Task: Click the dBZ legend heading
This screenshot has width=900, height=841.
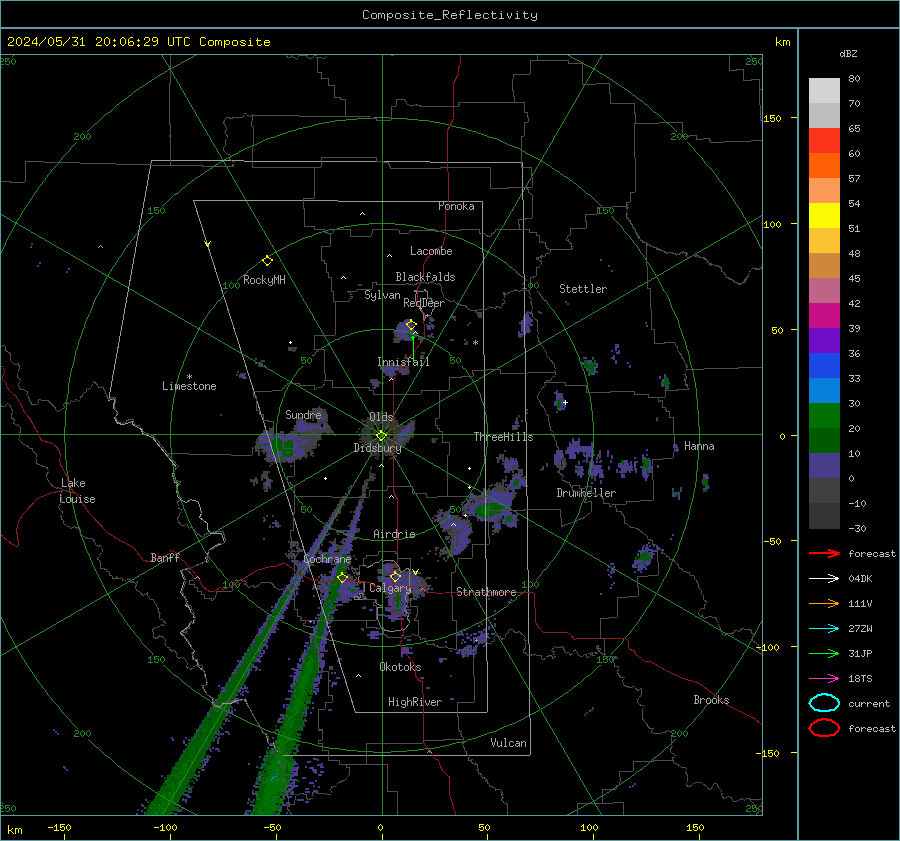Action: coord(848,53)
